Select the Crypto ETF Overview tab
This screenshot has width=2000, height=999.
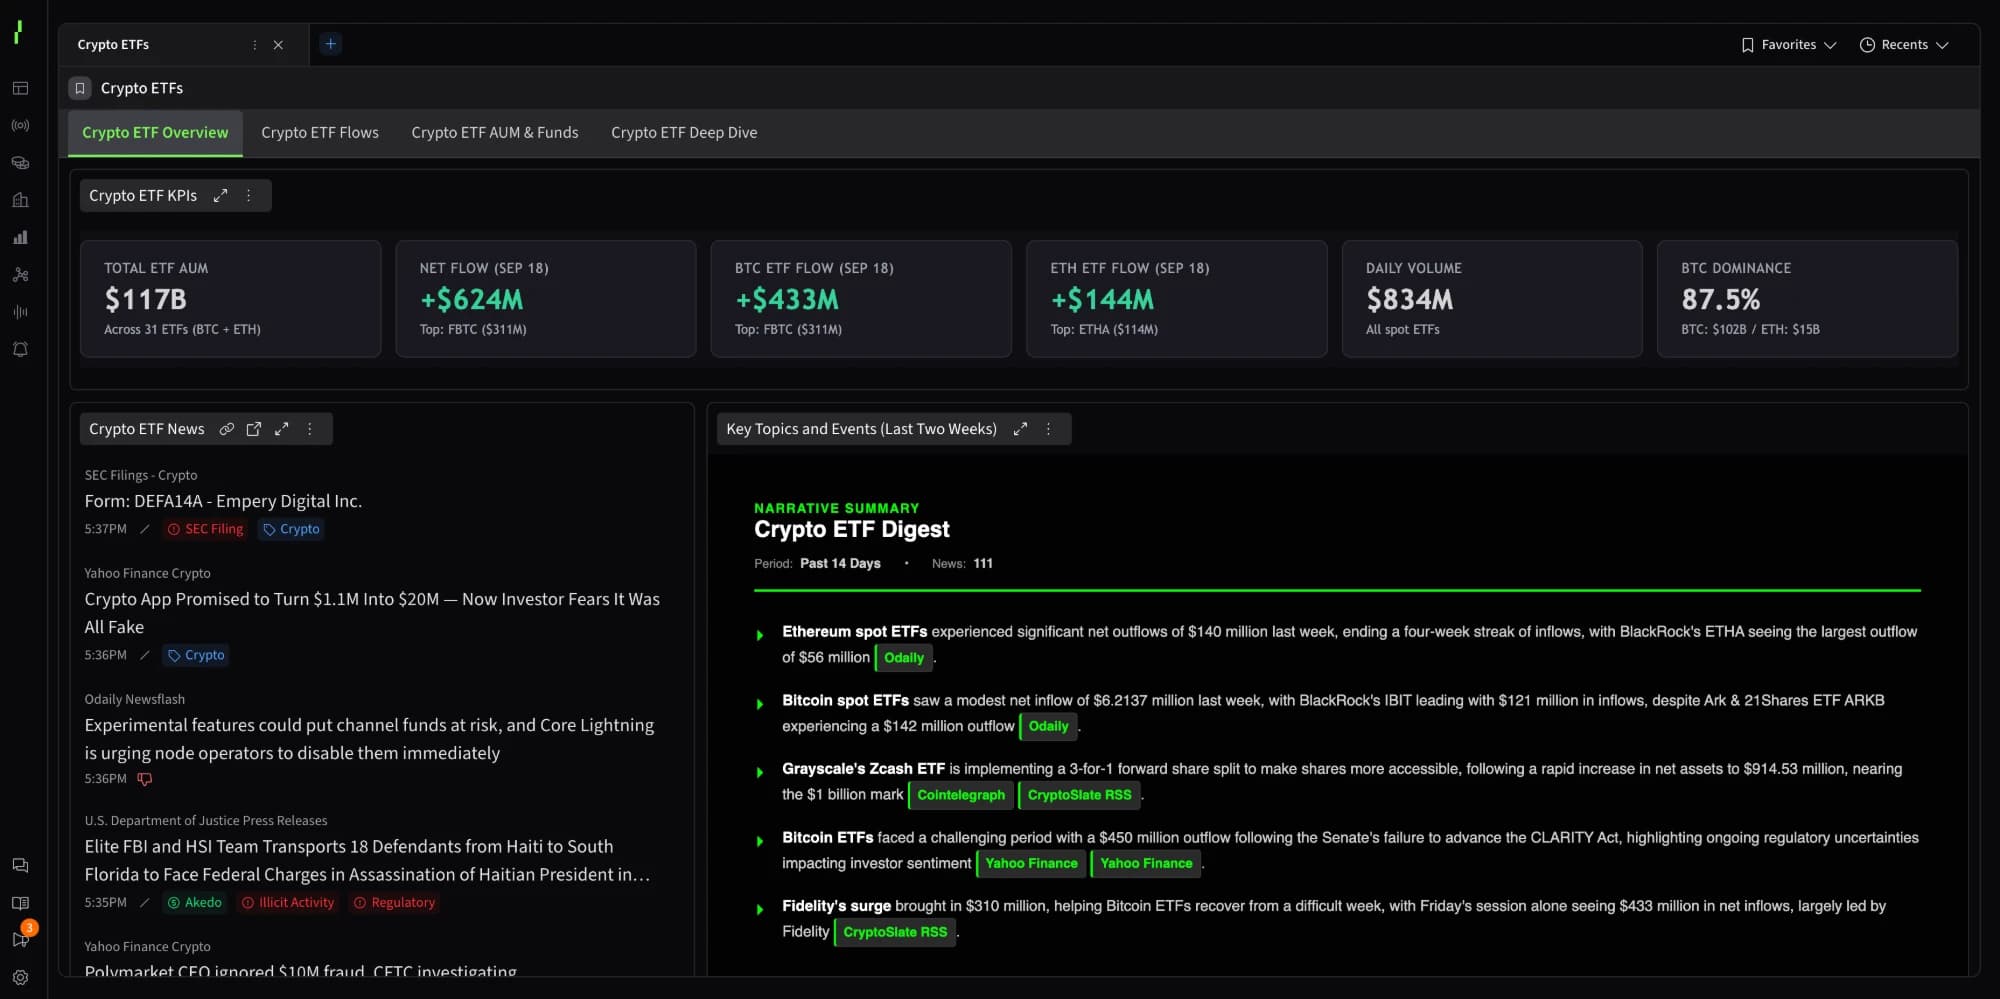(155, 133)
